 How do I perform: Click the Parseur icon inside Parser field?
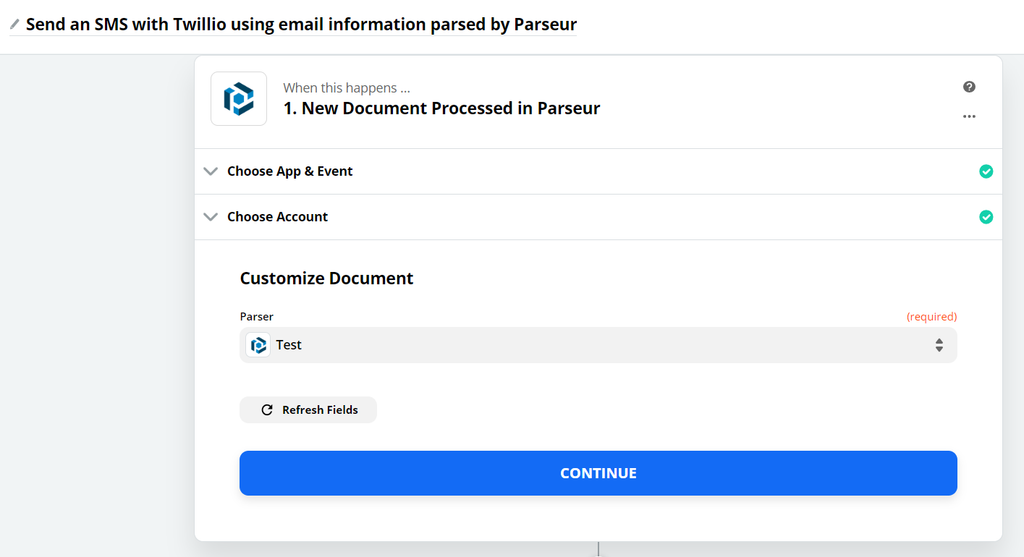tap(258, 345)
